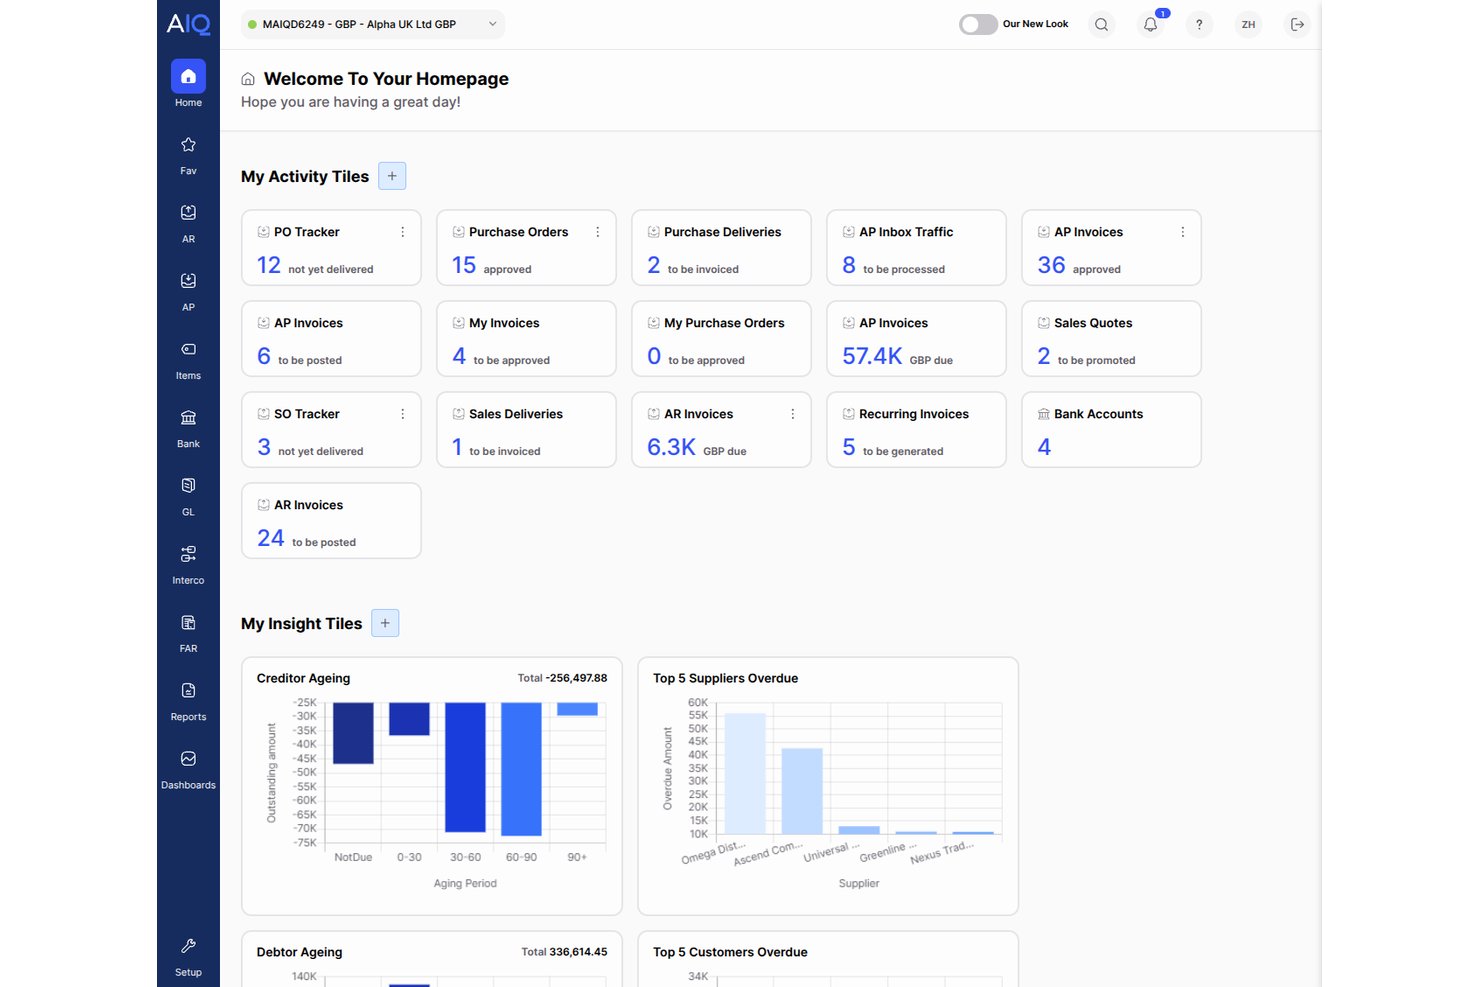The height and width of the screenshot is (987, 1480).
Task: Click Ascend Com bar in Suppliers Overdue
Action: click(x=802, y=791)
